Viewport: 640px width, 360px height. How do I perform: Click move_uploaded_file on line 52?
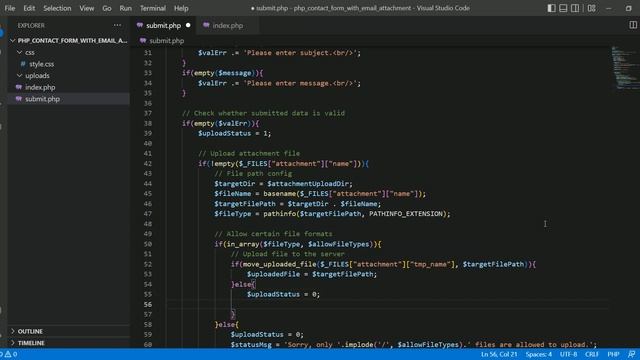click(279, 264)
